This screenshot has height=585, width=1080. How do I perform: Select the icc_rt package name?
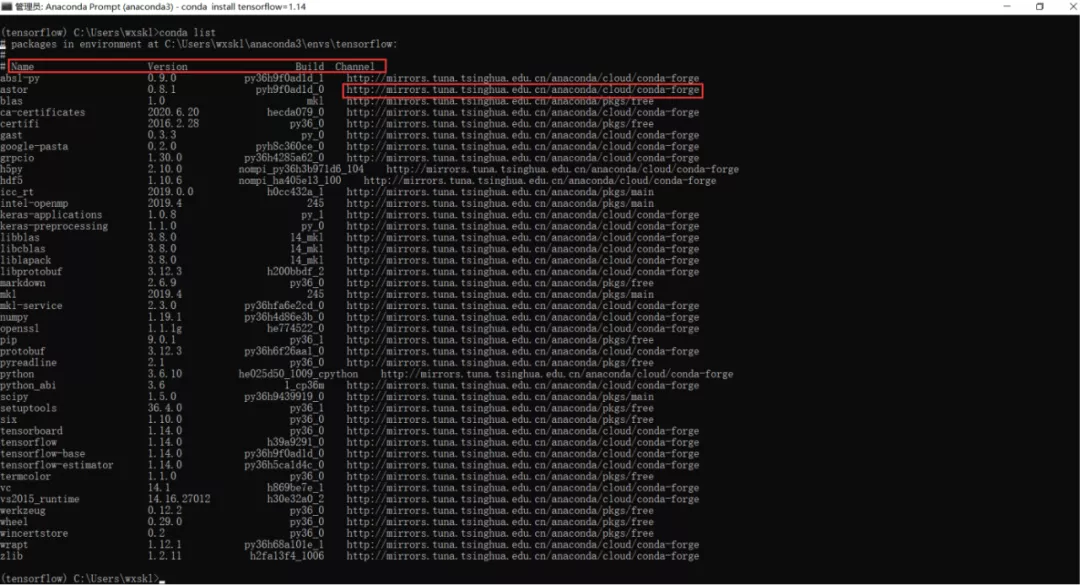(17, 192)
